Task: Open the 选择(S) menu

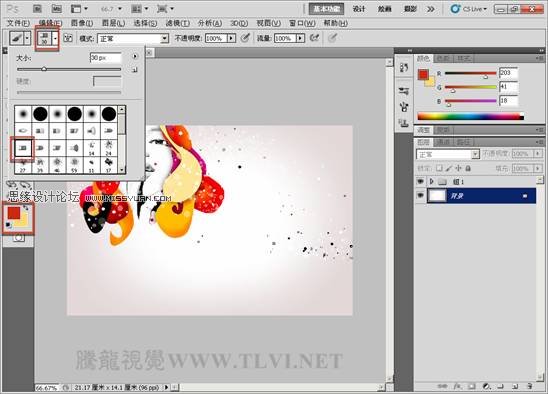Action: pyautogui.click(x=145, y=23)
